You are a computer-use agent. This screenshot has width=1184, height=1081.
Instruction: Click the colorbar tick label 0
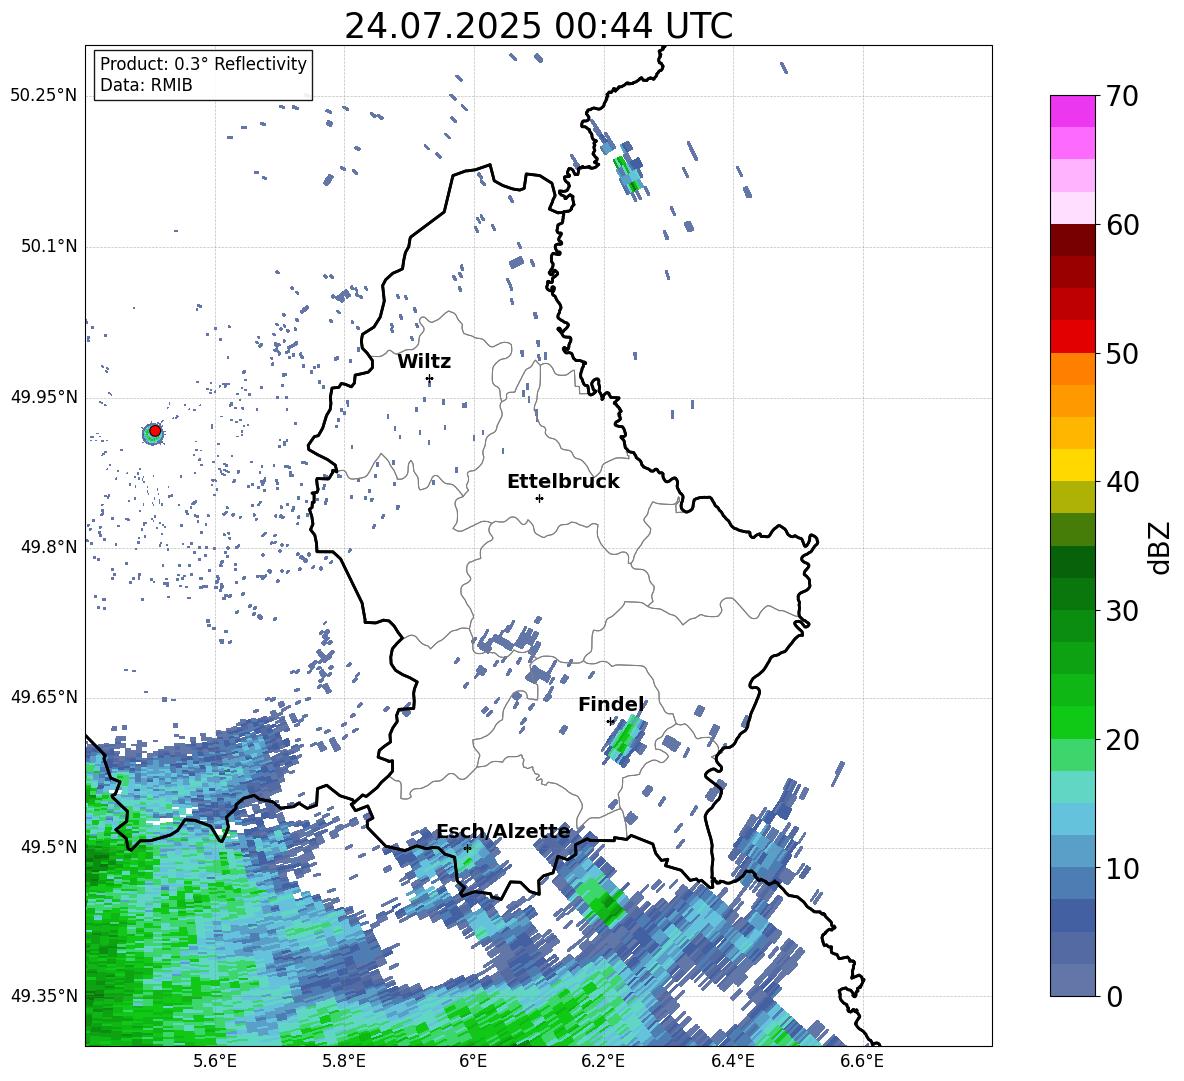[1114, 996]
